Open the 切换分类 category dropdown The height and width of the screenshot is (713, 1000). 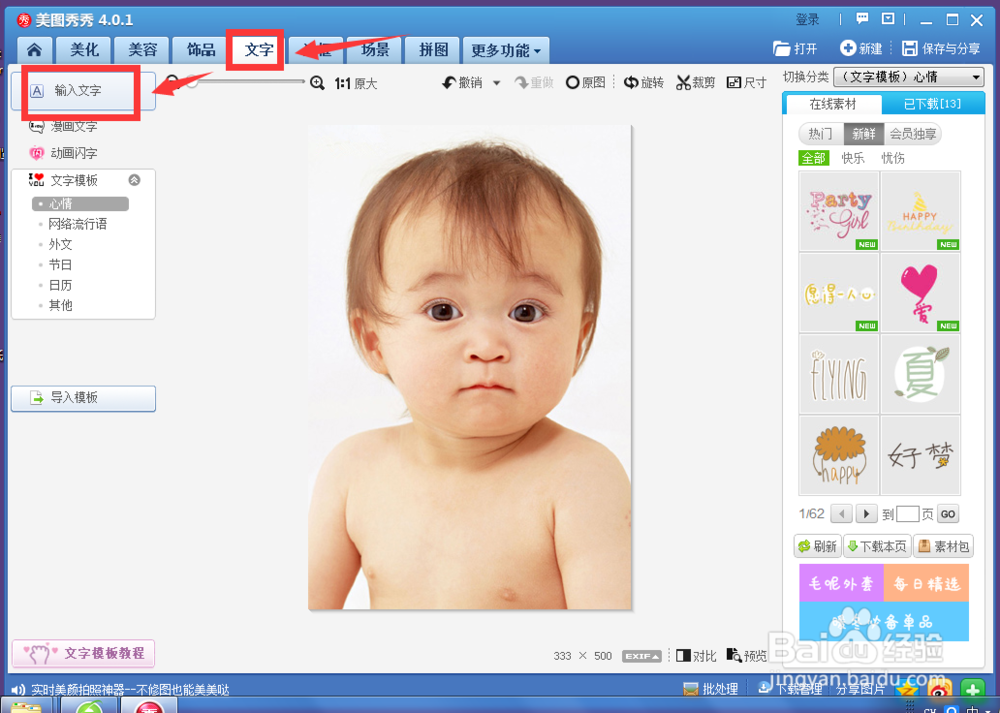(x=908, y=76)
